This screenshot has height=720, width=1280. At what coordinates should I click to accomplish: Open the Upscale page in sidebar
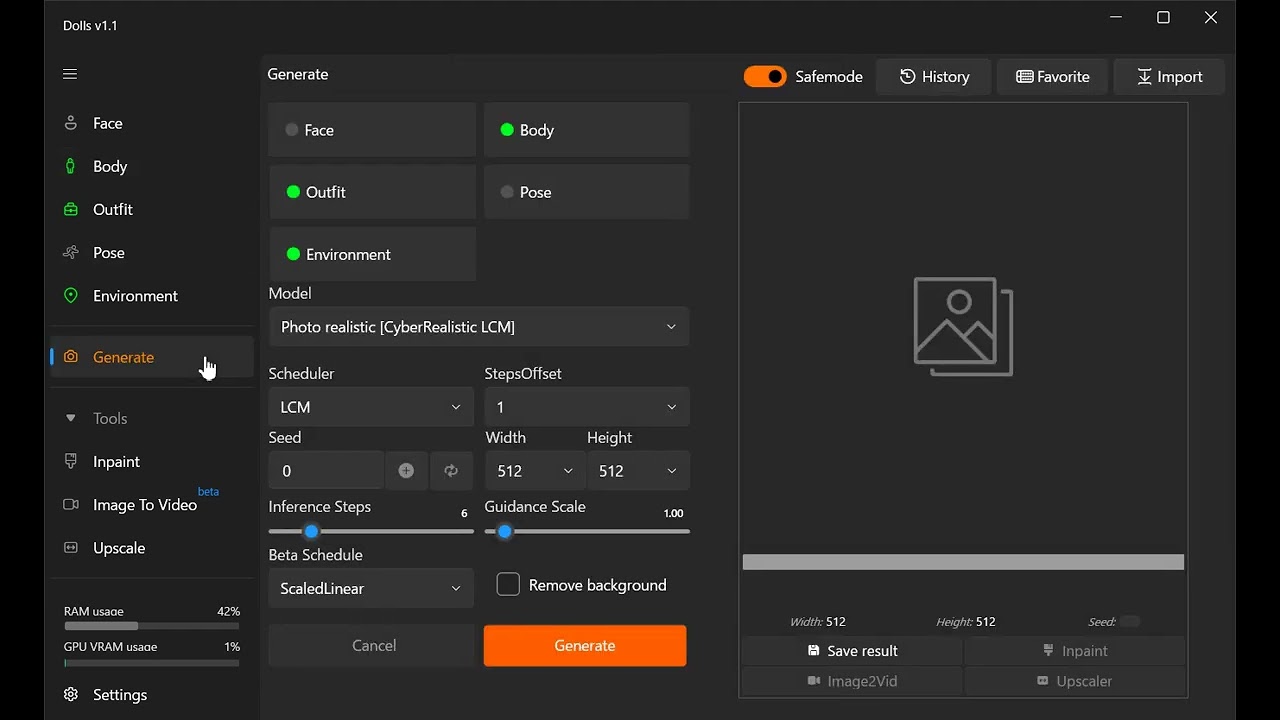coord(150,547)
